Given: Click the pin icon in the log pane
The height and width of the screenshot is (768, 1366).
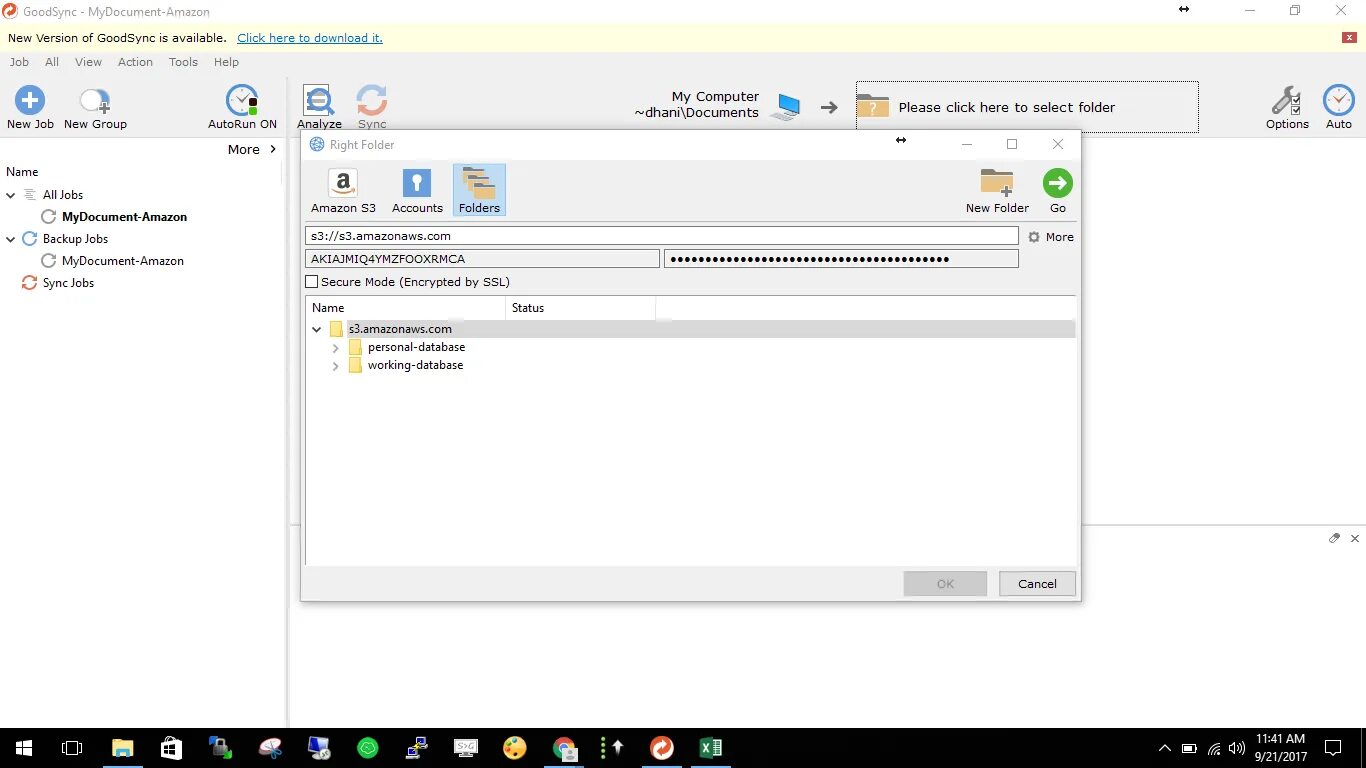Looking at the screenshot, I should pos(1334,538).
